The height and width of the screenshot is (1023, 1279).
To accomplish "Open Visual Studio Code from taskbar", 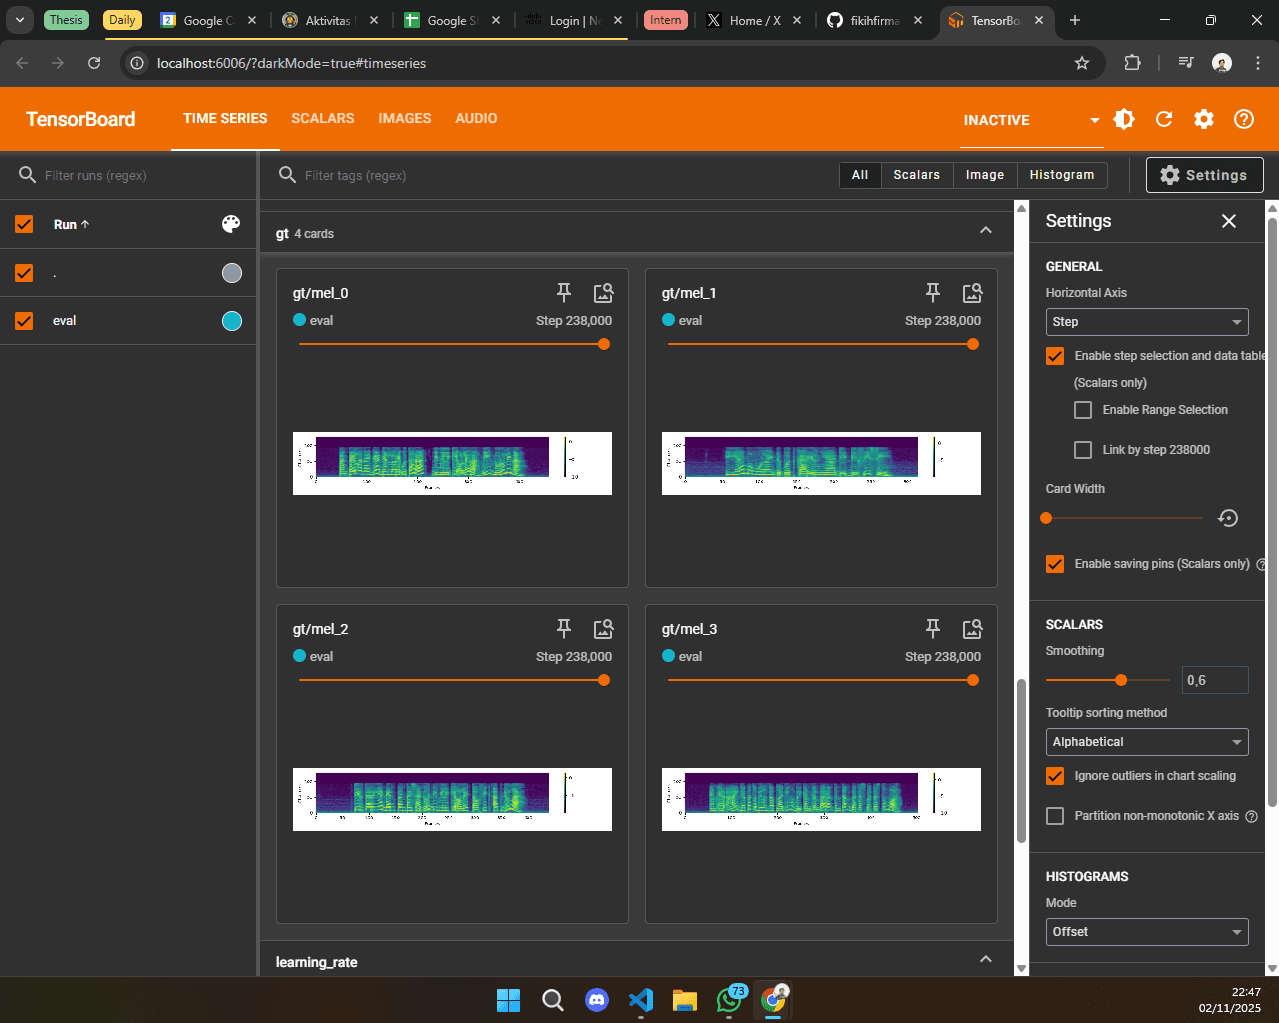I will pos(641,1000).
